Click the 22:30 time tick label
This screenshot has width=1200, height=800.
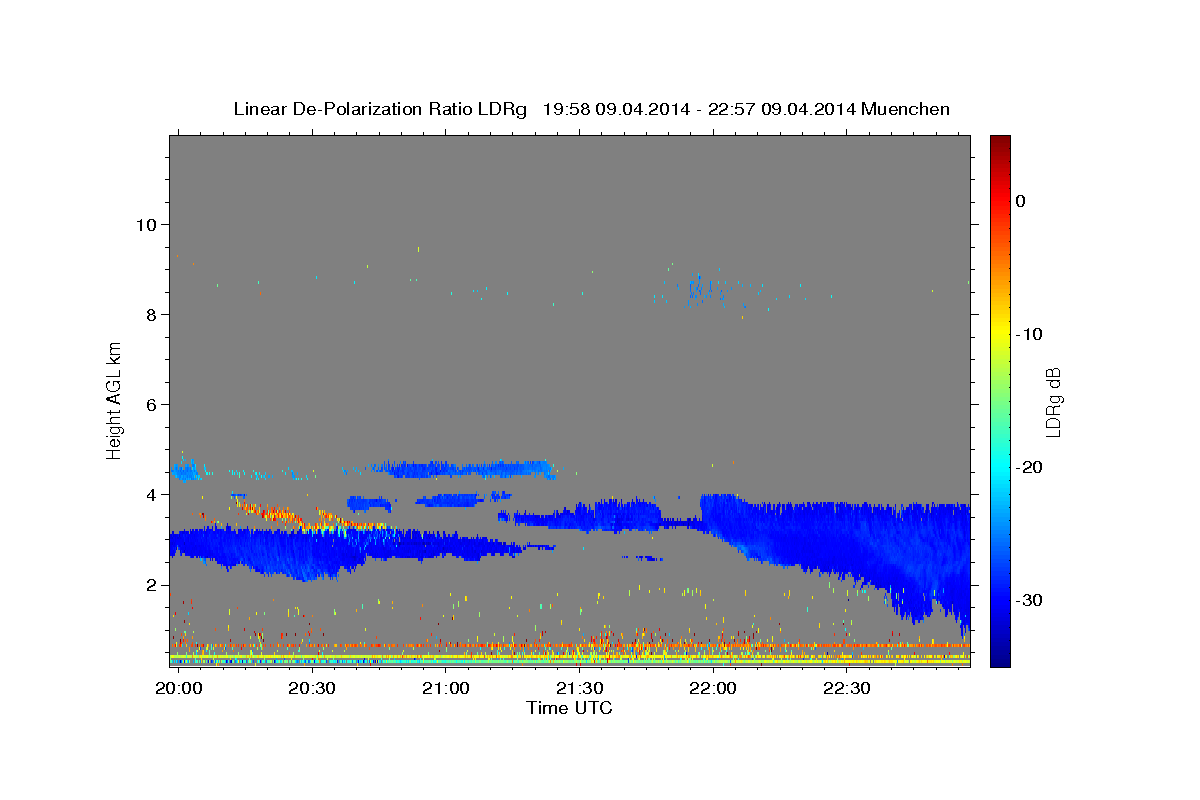847,688
